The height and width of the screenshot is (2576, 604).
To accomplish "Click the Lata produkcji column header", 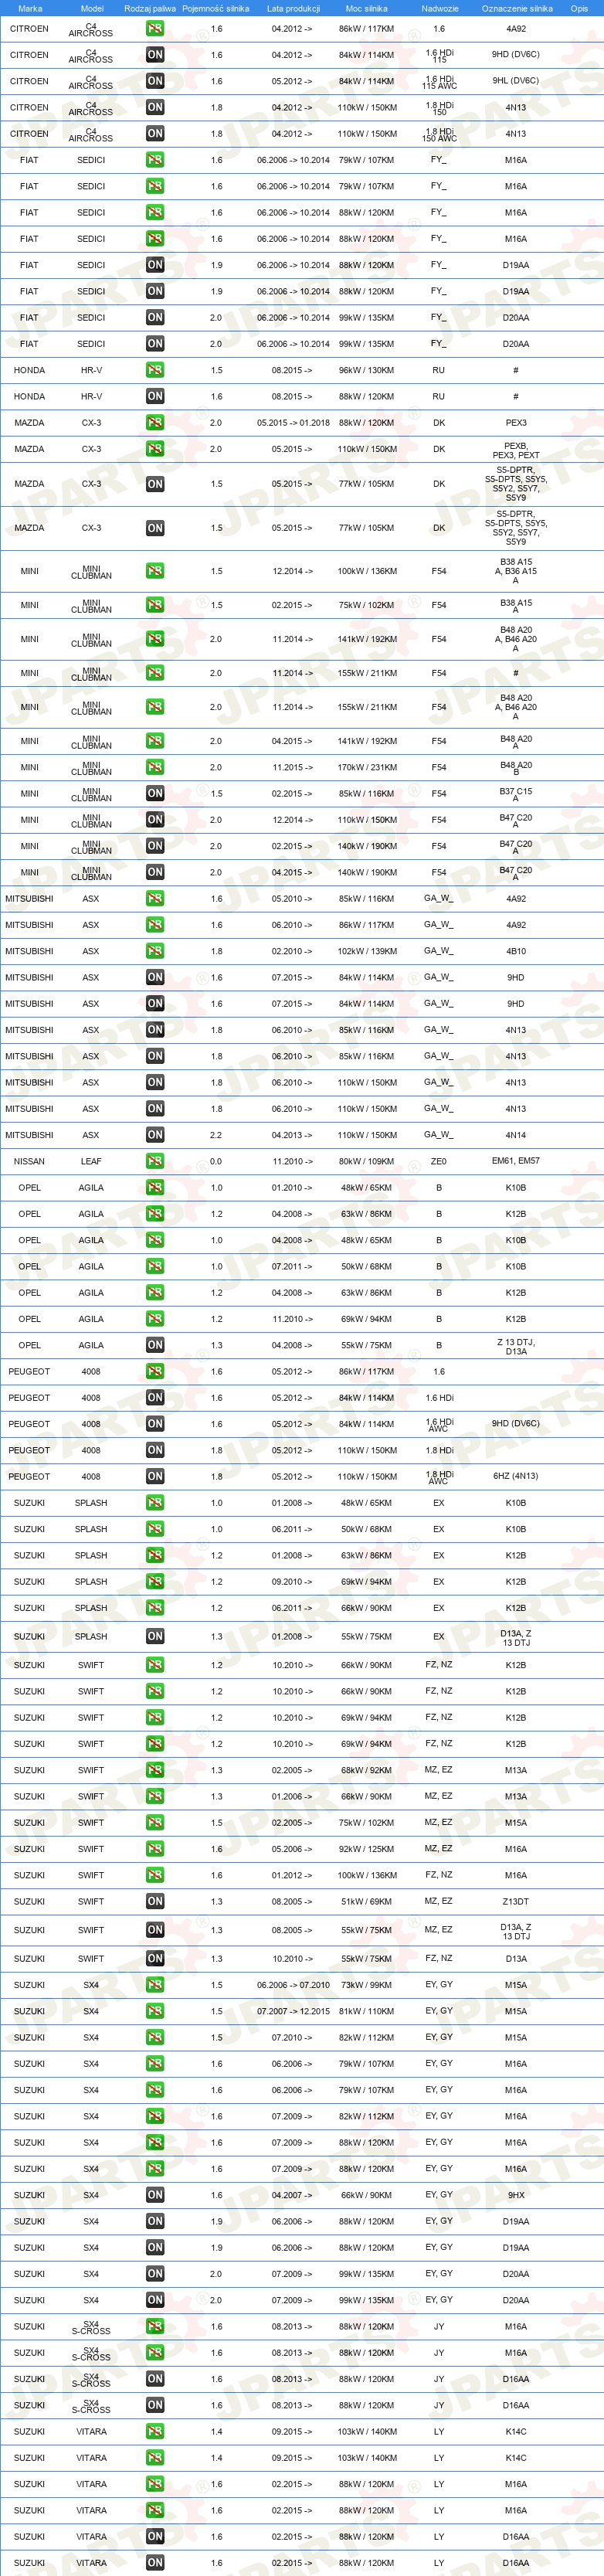I will (x=293, y=8).
